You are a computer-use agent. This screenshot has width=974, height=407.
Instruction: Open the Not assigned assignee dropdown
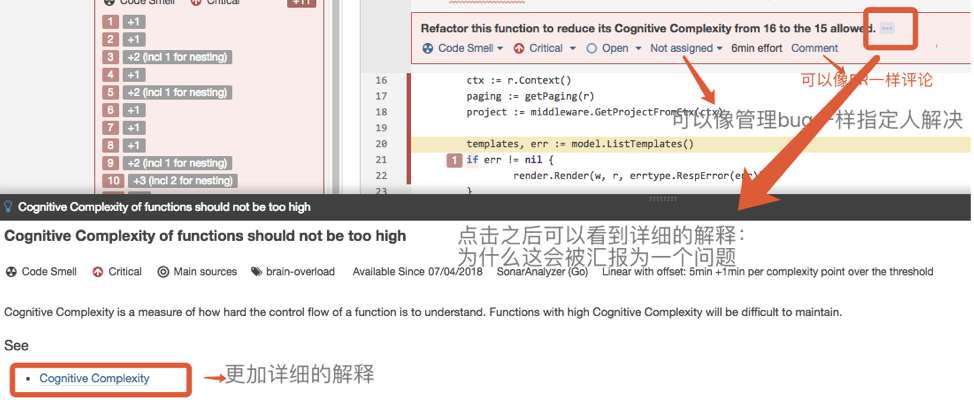coord(686,48)
